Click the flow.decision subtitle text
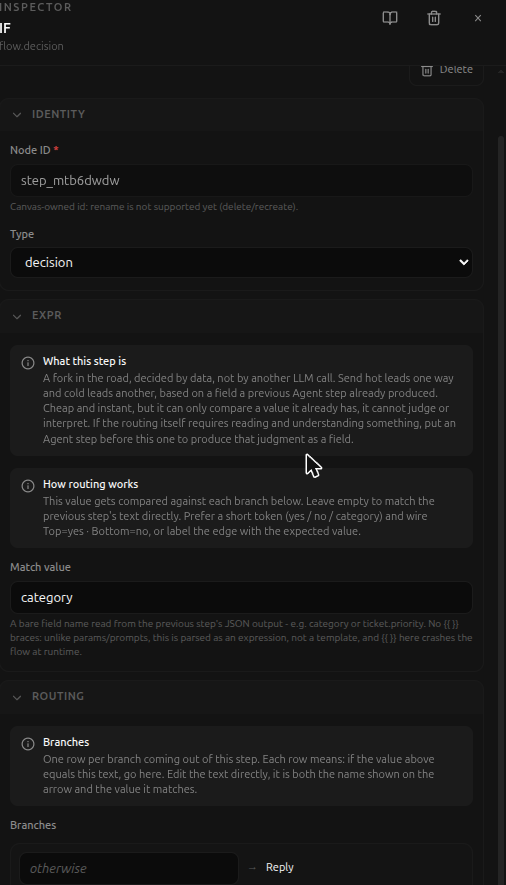Image resolution: width=506 pixels, height=885 pixels. (x=32, y=46)
